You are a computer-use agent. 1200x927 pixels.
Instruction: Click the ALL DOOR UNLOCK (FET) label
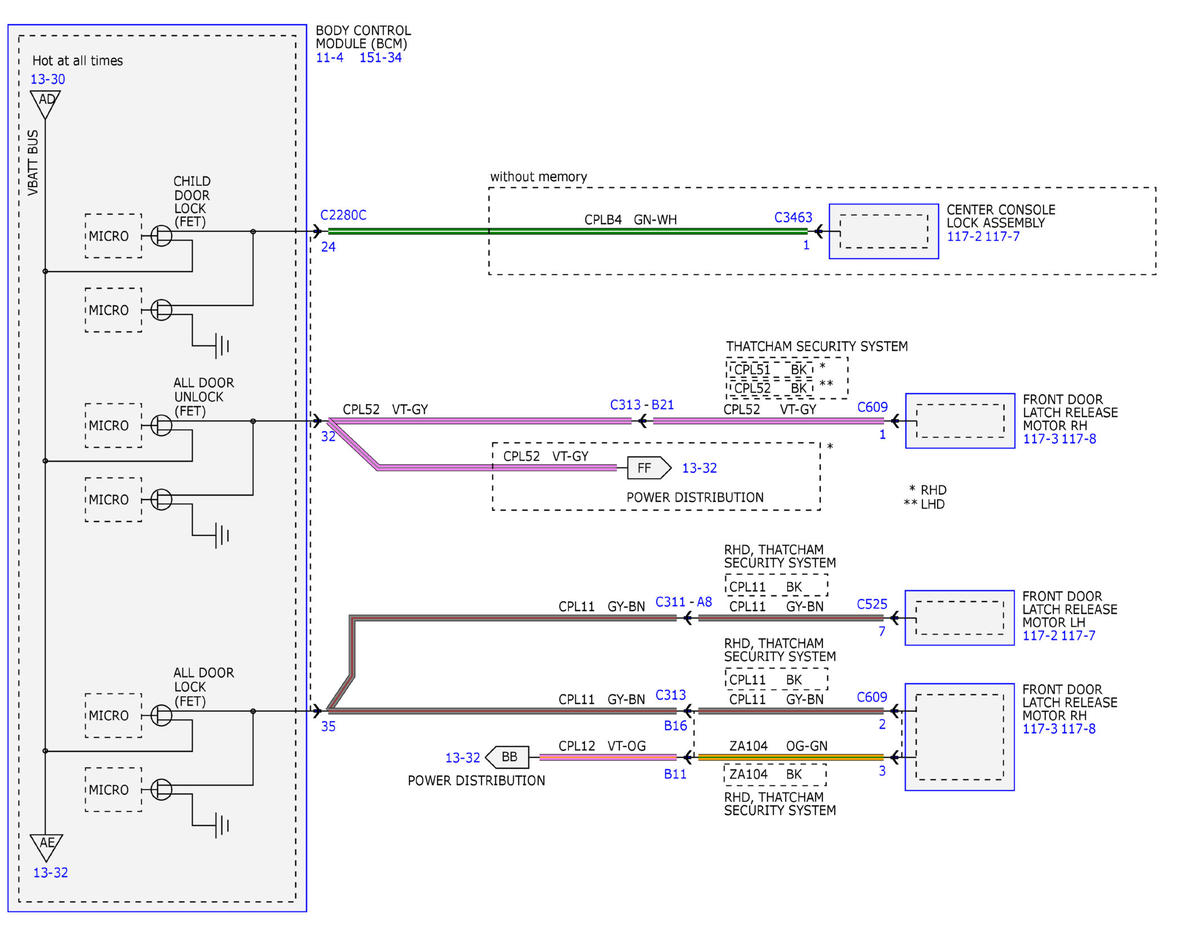pos(204,396)
